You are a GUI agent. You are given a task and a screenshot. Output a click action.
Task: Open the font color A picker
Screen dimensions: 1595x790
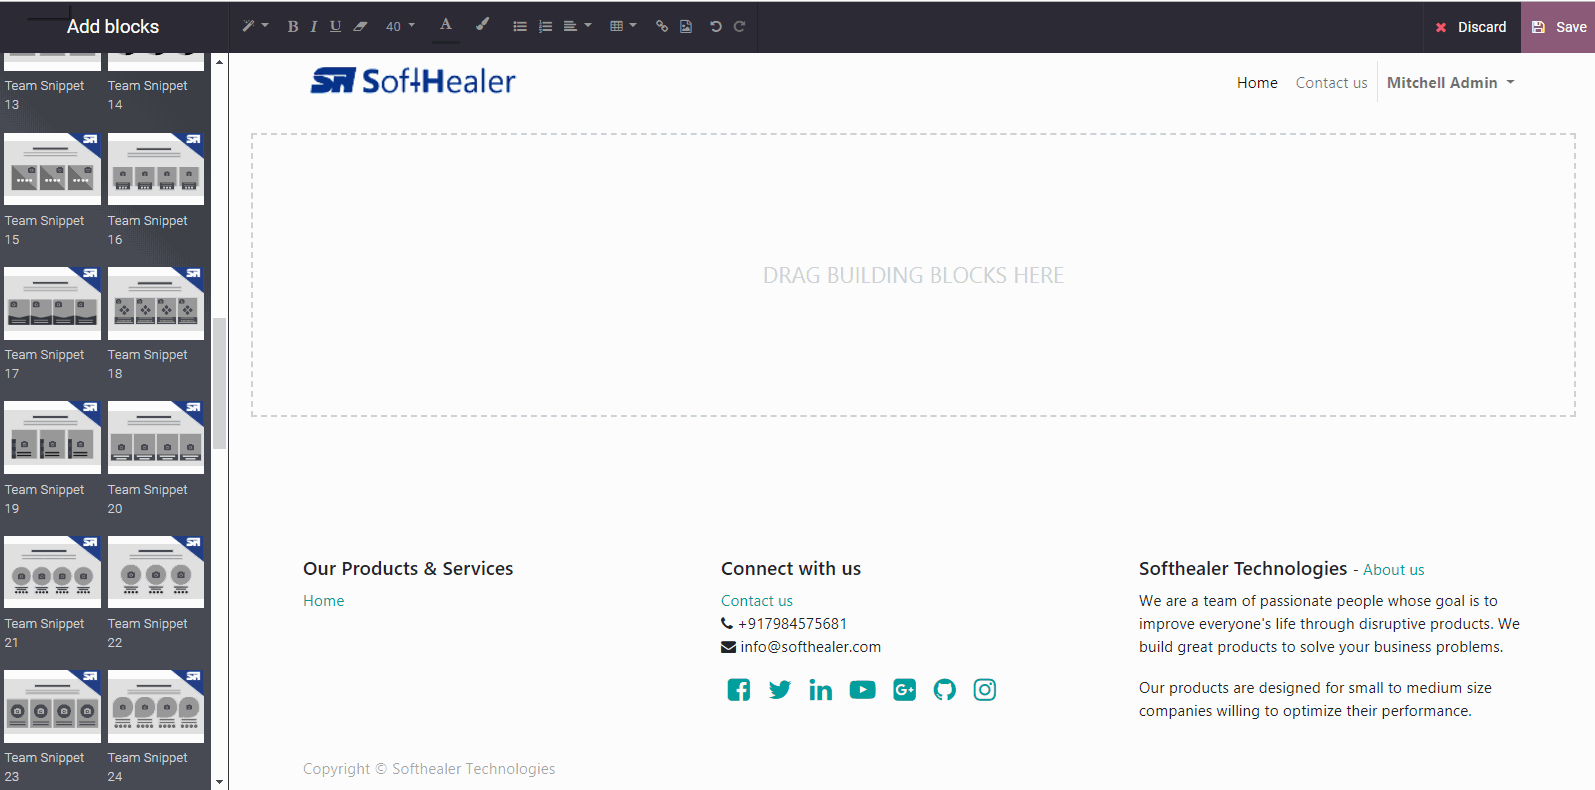point(446,25)
